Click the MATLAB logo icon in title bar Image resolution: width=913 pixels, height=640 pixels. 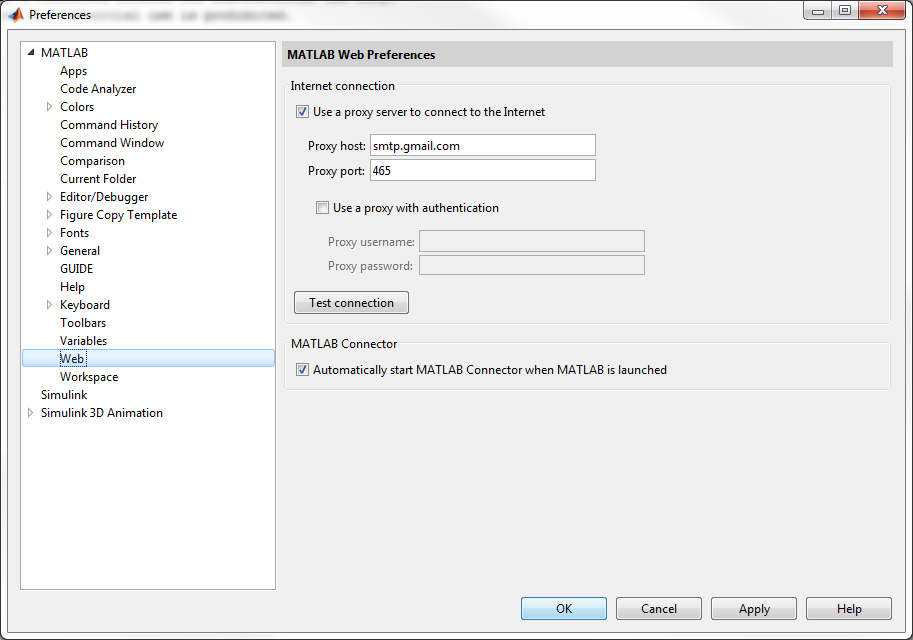pyautogui.click(x=16, y=14)
